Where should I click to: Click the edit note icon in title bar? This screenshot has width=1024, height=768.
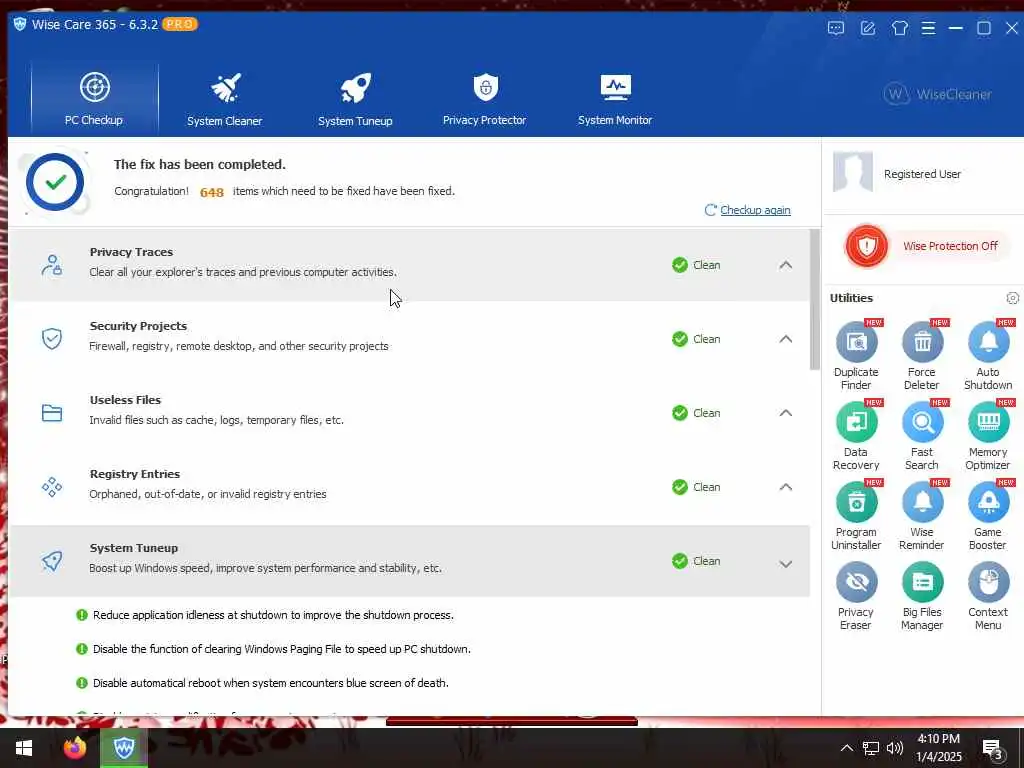[868, 28]
